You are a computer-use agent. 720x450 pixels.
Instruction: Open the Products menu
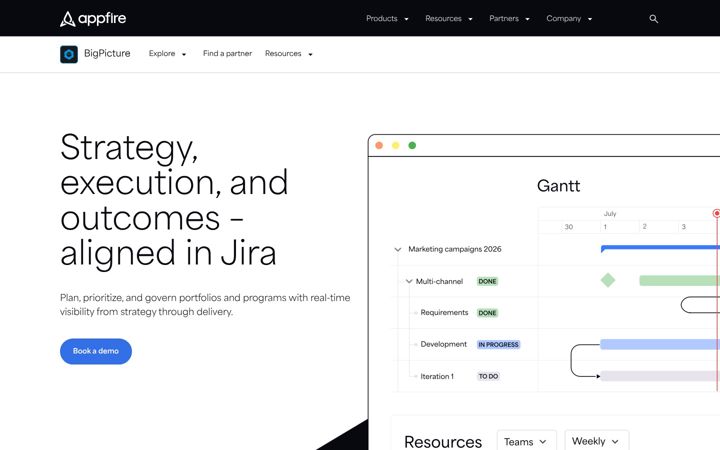(387, 18)
